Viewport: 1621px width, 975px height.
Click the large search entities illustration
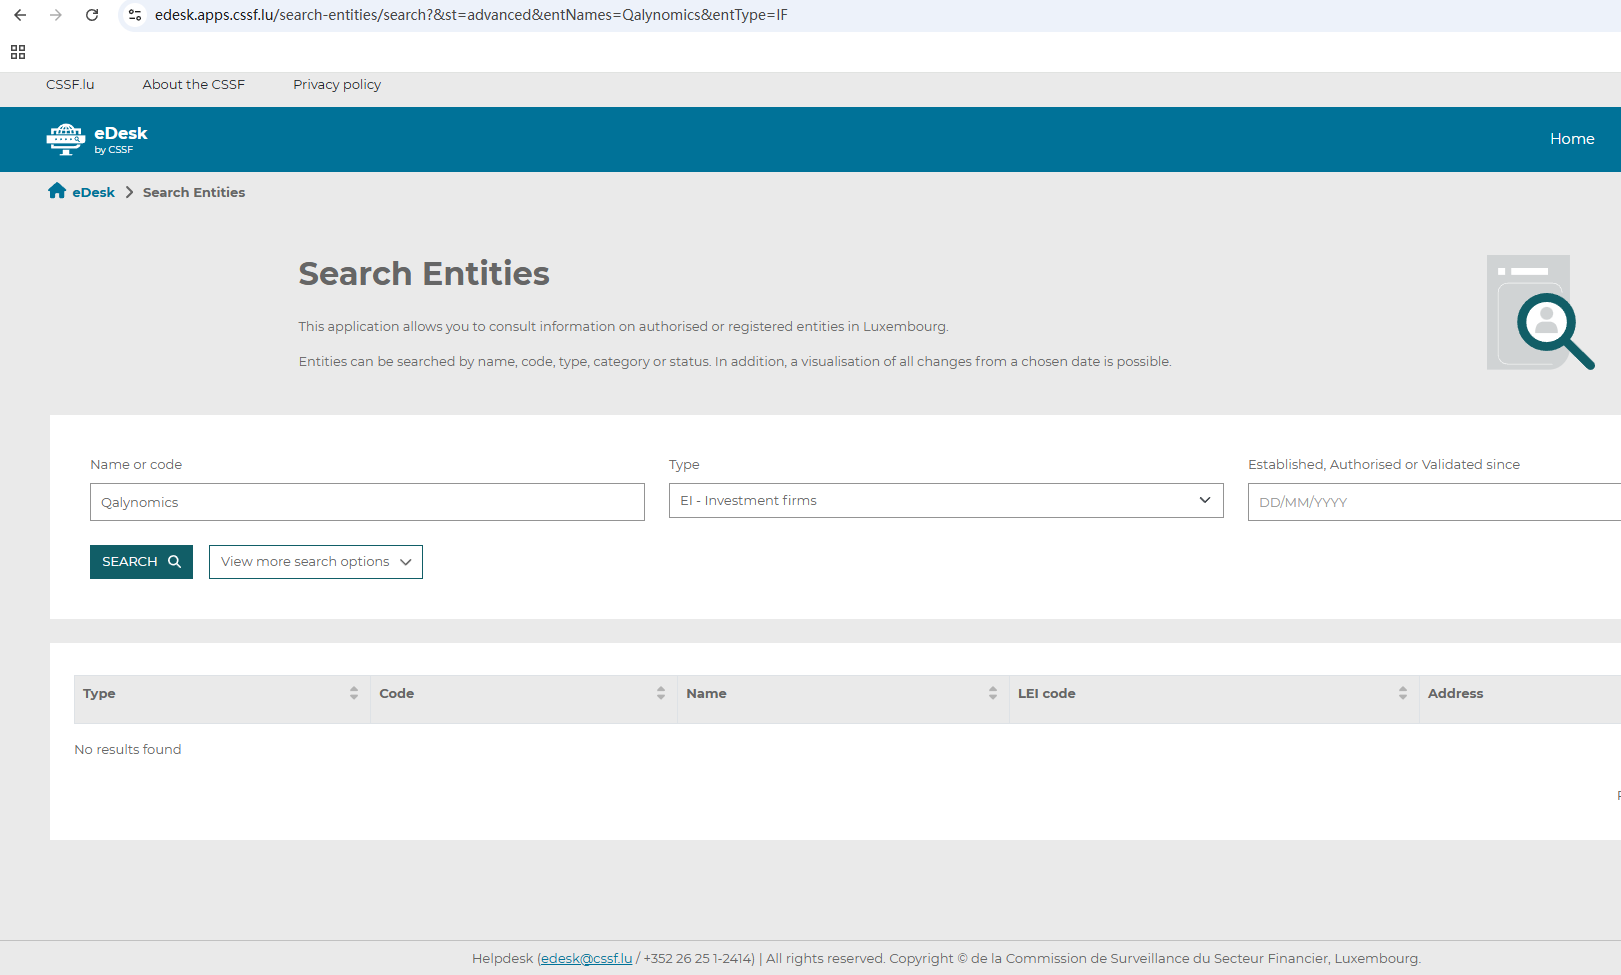coord(1539,313)
